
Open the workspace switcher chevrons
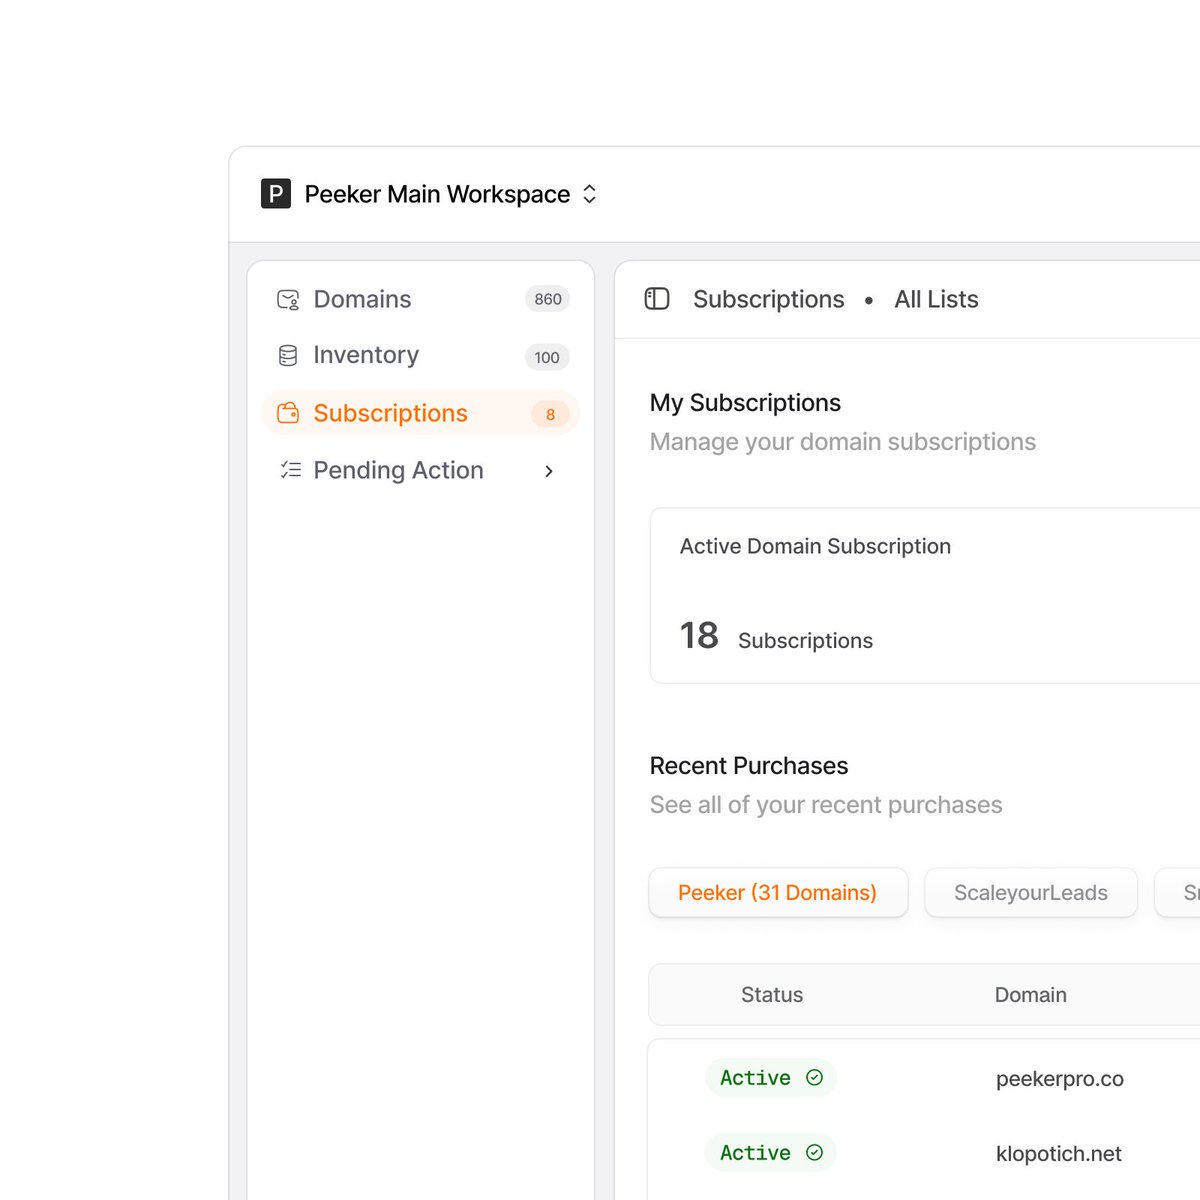coord(590,194)
